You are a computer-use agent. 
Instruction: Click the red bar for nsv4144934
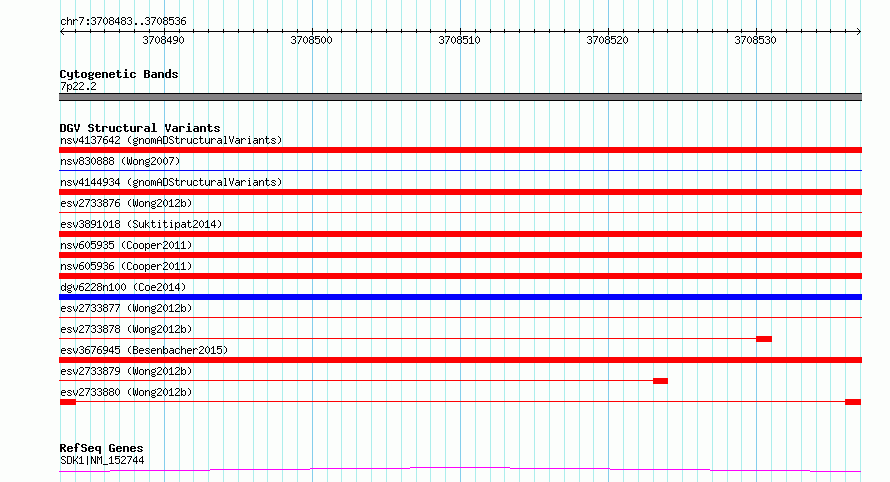tap(460, 192)
